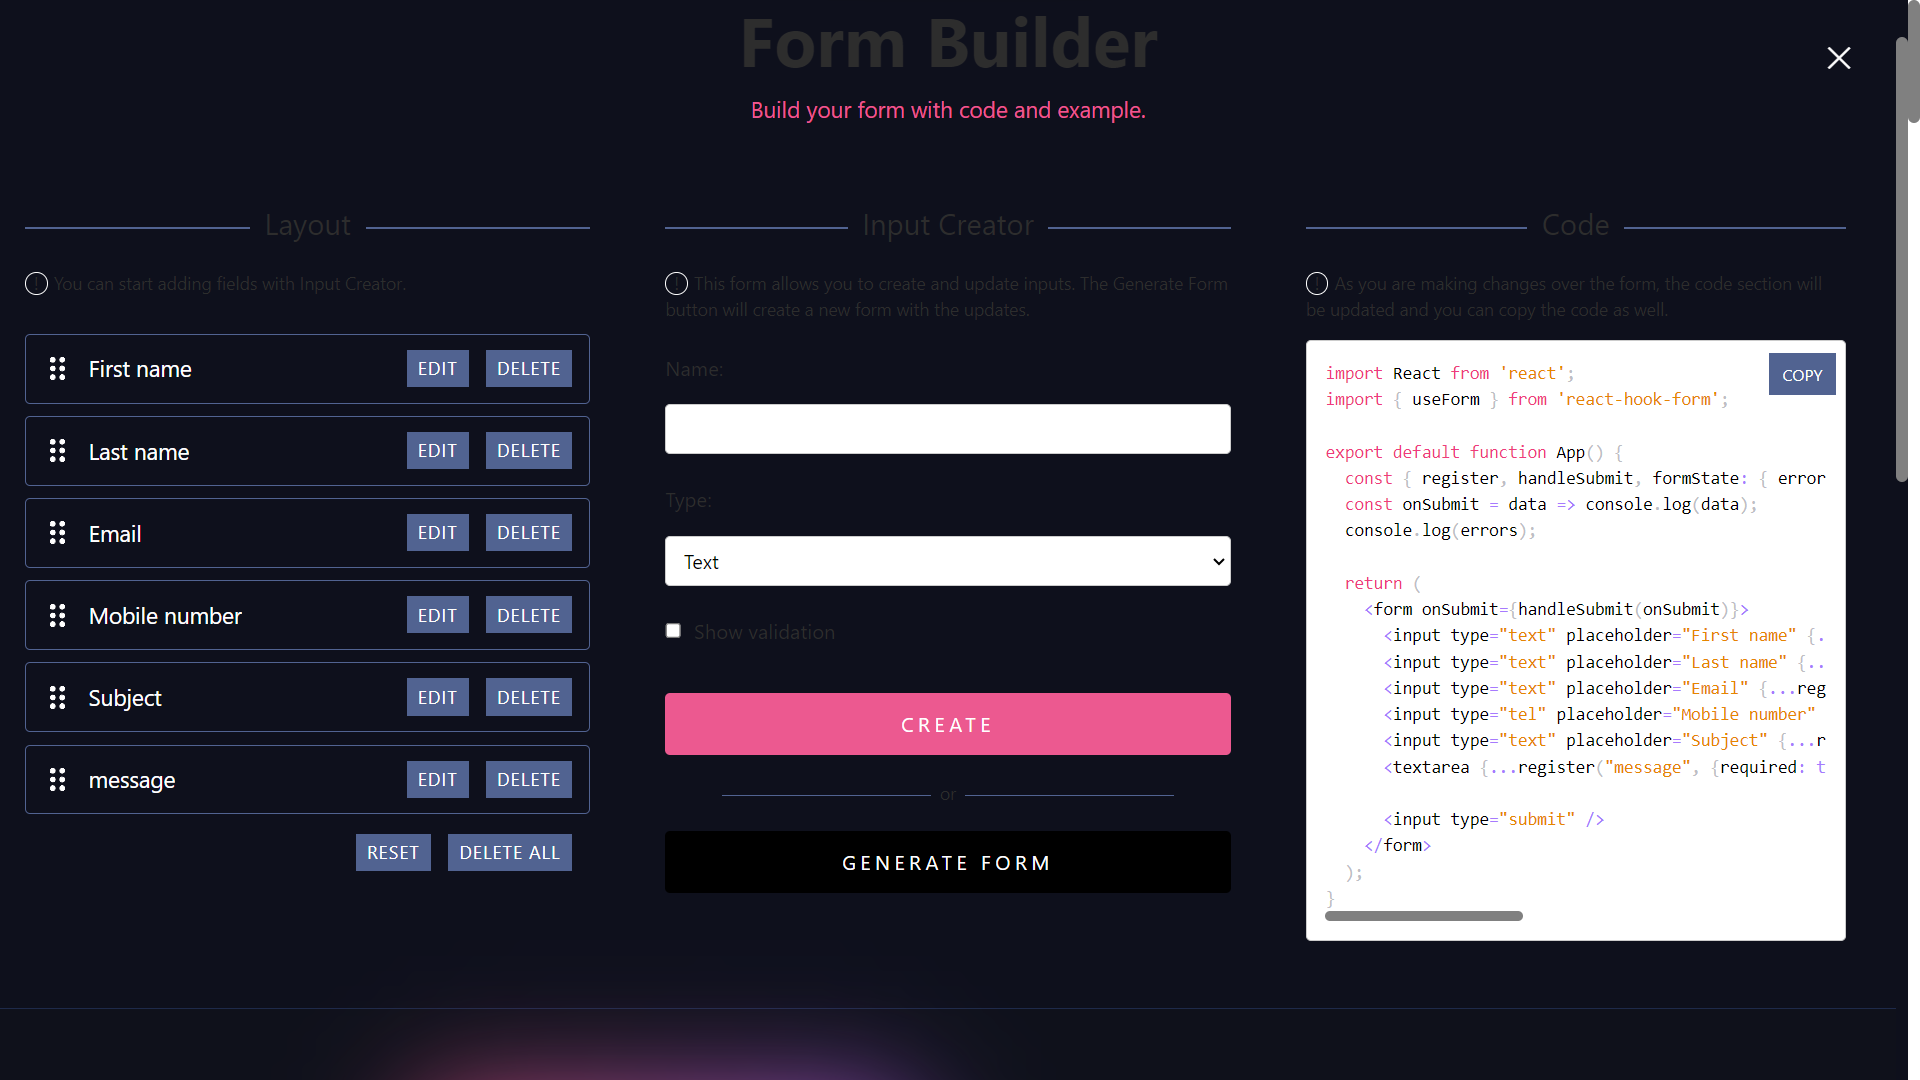The width and height of the screenshot is (1920, 1080).
Task: Open the input Type dropdown
Action: coord(947,561)
